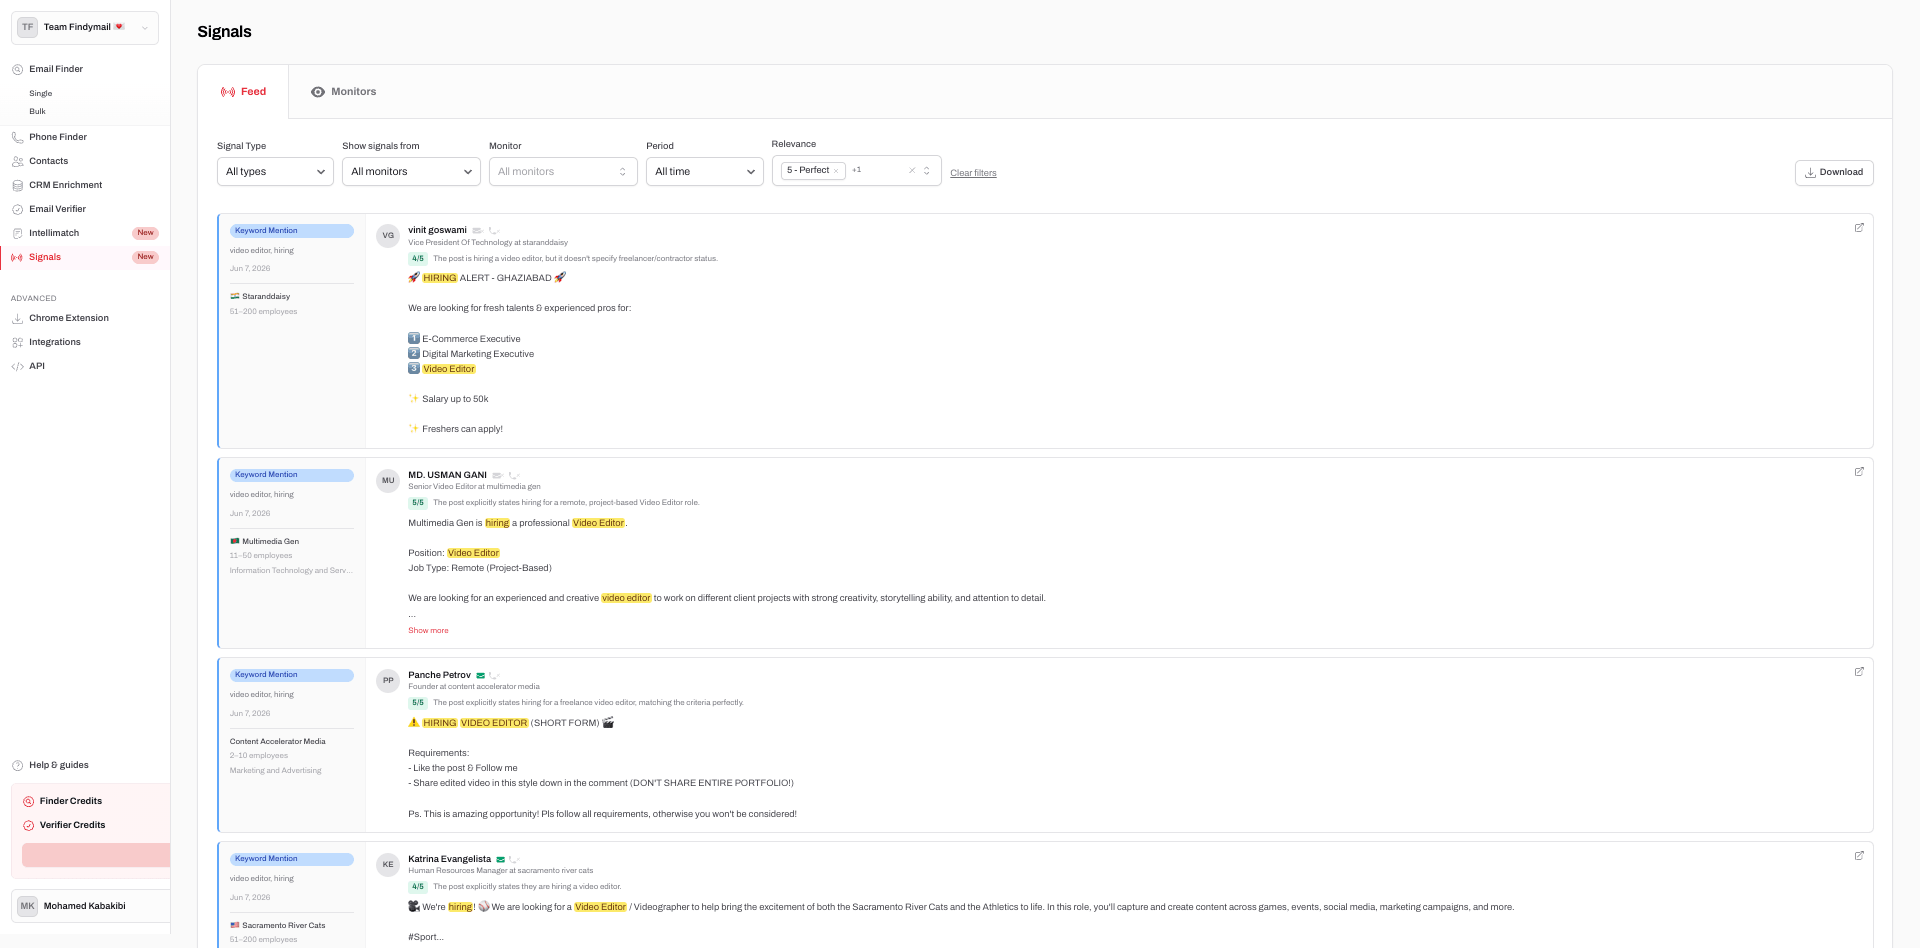Click the email icon beside MD. USMAN GANI
Screen dimensions: 1920x948
(x=497, y=475)
